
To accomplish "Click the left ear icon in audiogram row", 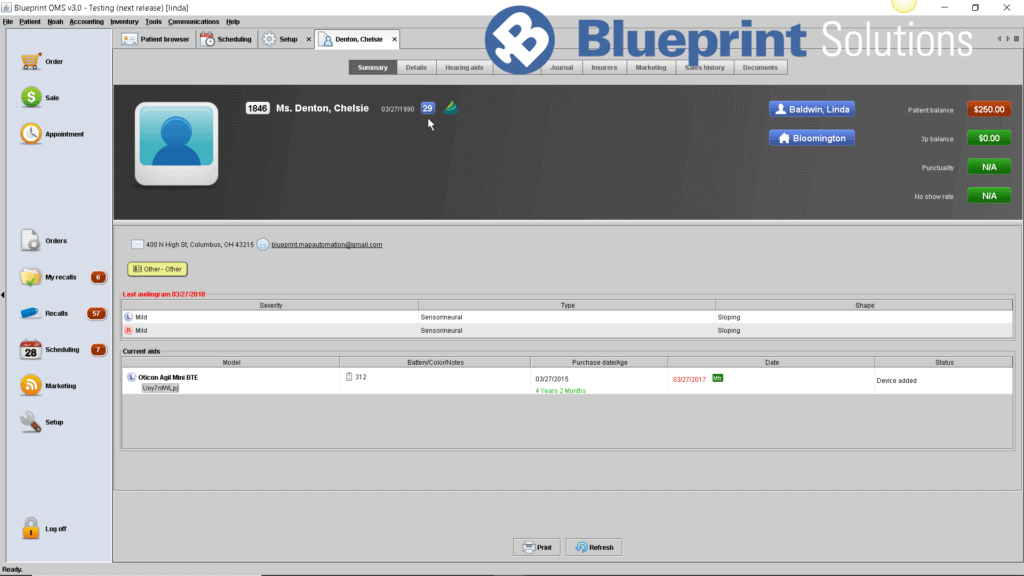I will (x=128, y=317).
